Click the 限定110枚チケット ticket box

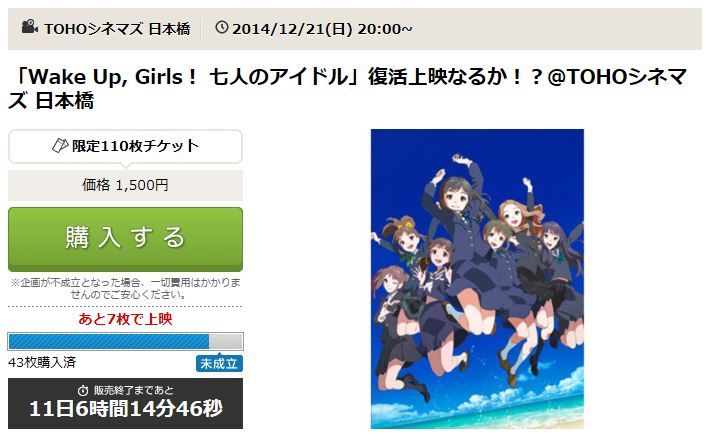[x=125, y=146]
